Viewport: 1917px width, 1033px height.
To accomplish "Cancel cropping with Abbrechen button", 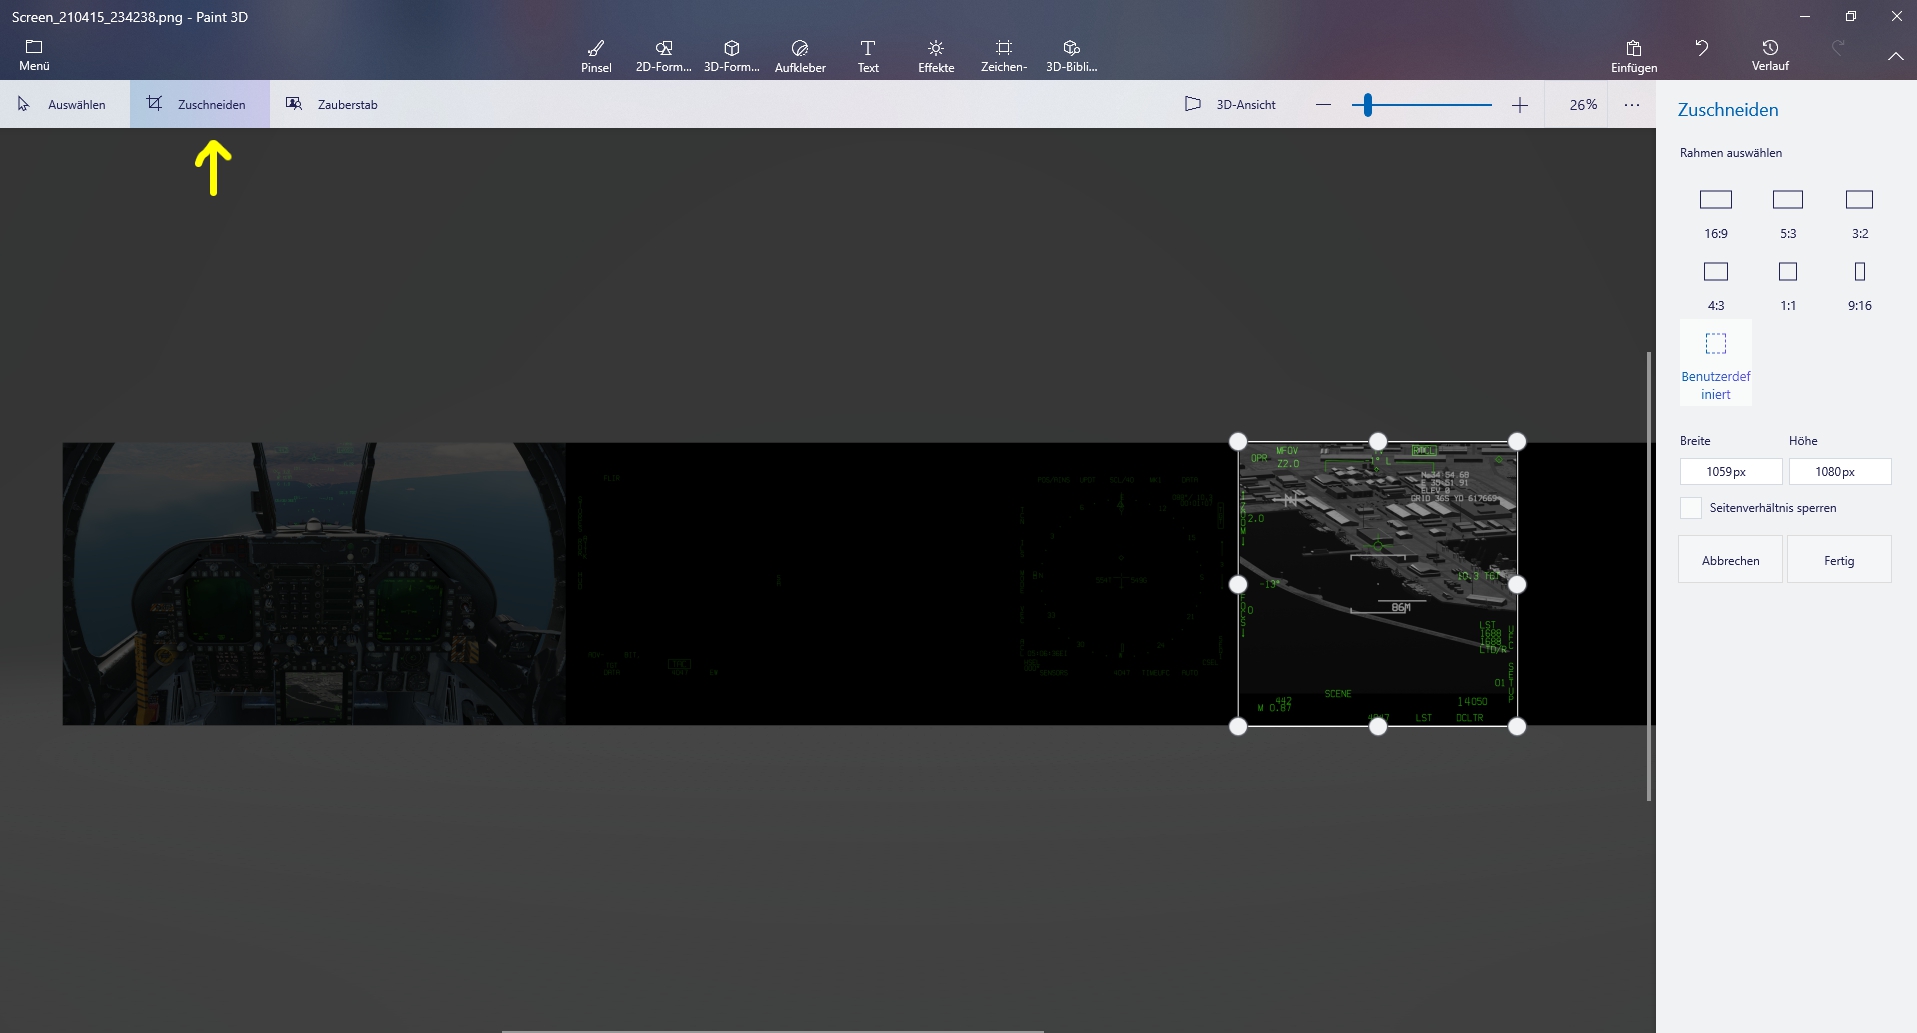I will (1731, 560).
